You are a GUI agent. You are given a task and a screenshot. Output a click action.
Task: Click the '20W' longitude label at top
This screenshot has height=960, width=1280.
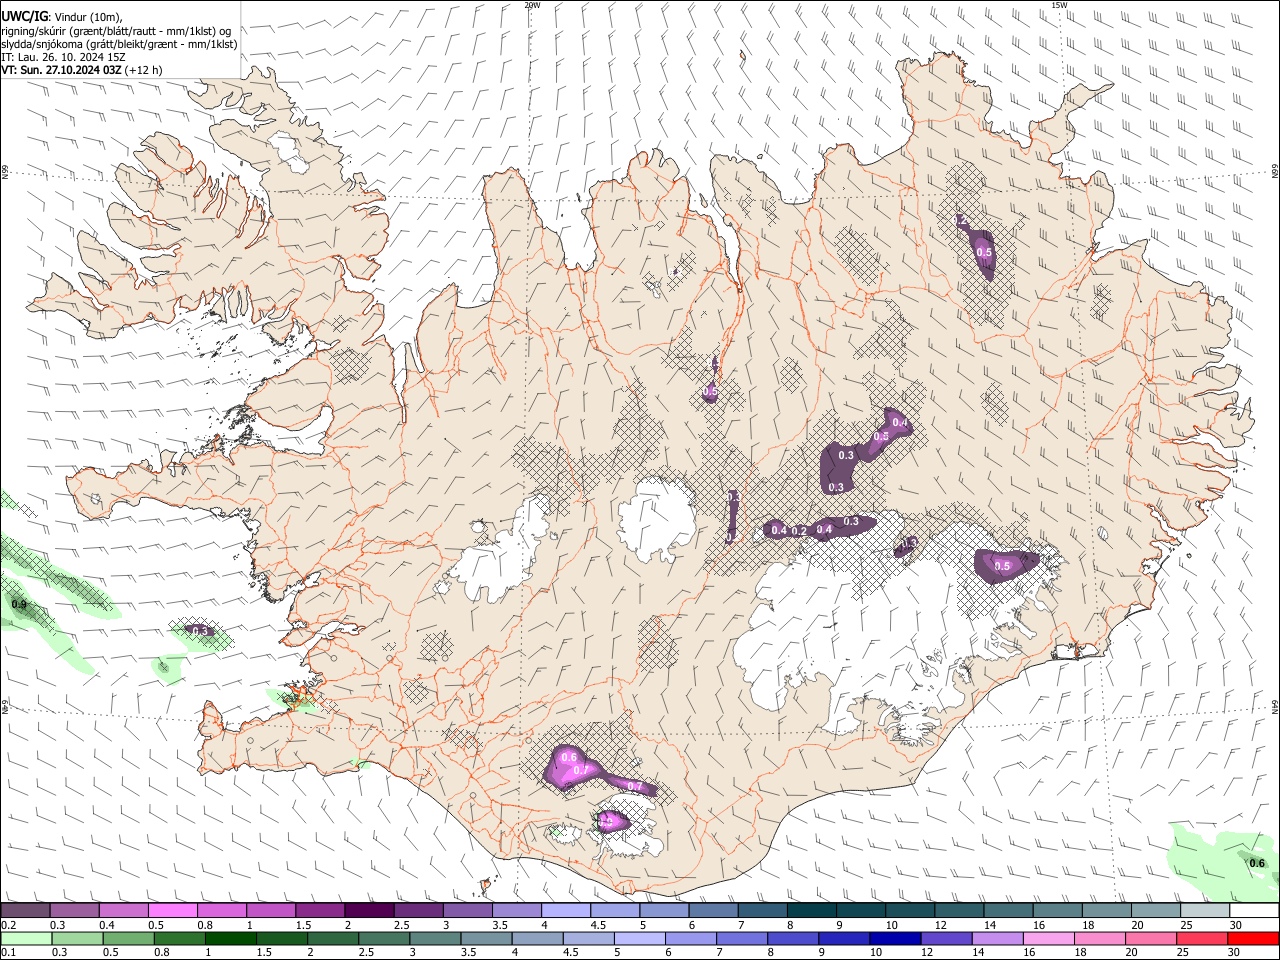[x=532, y=5]
